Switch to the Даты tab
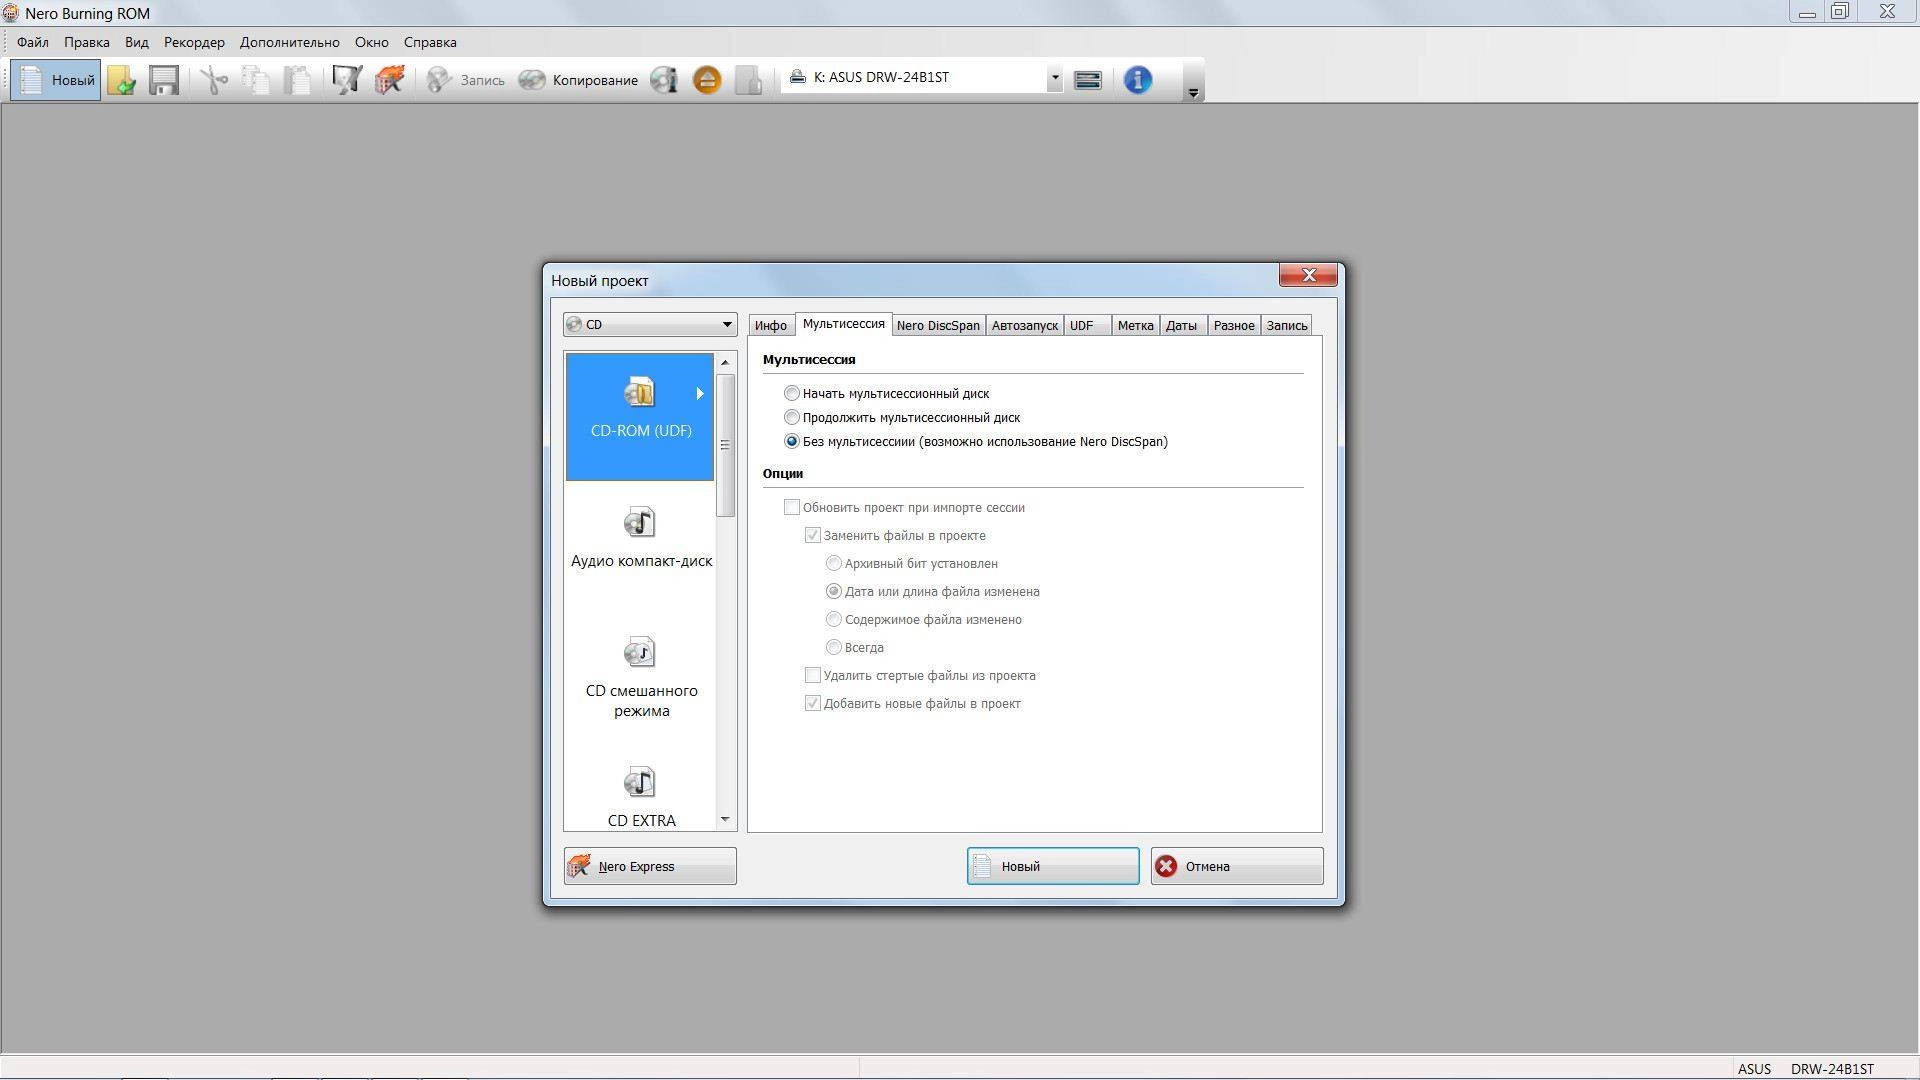Image resolution: width=1920 pixels, height=1080 pixels. (x=1181, y=325)
